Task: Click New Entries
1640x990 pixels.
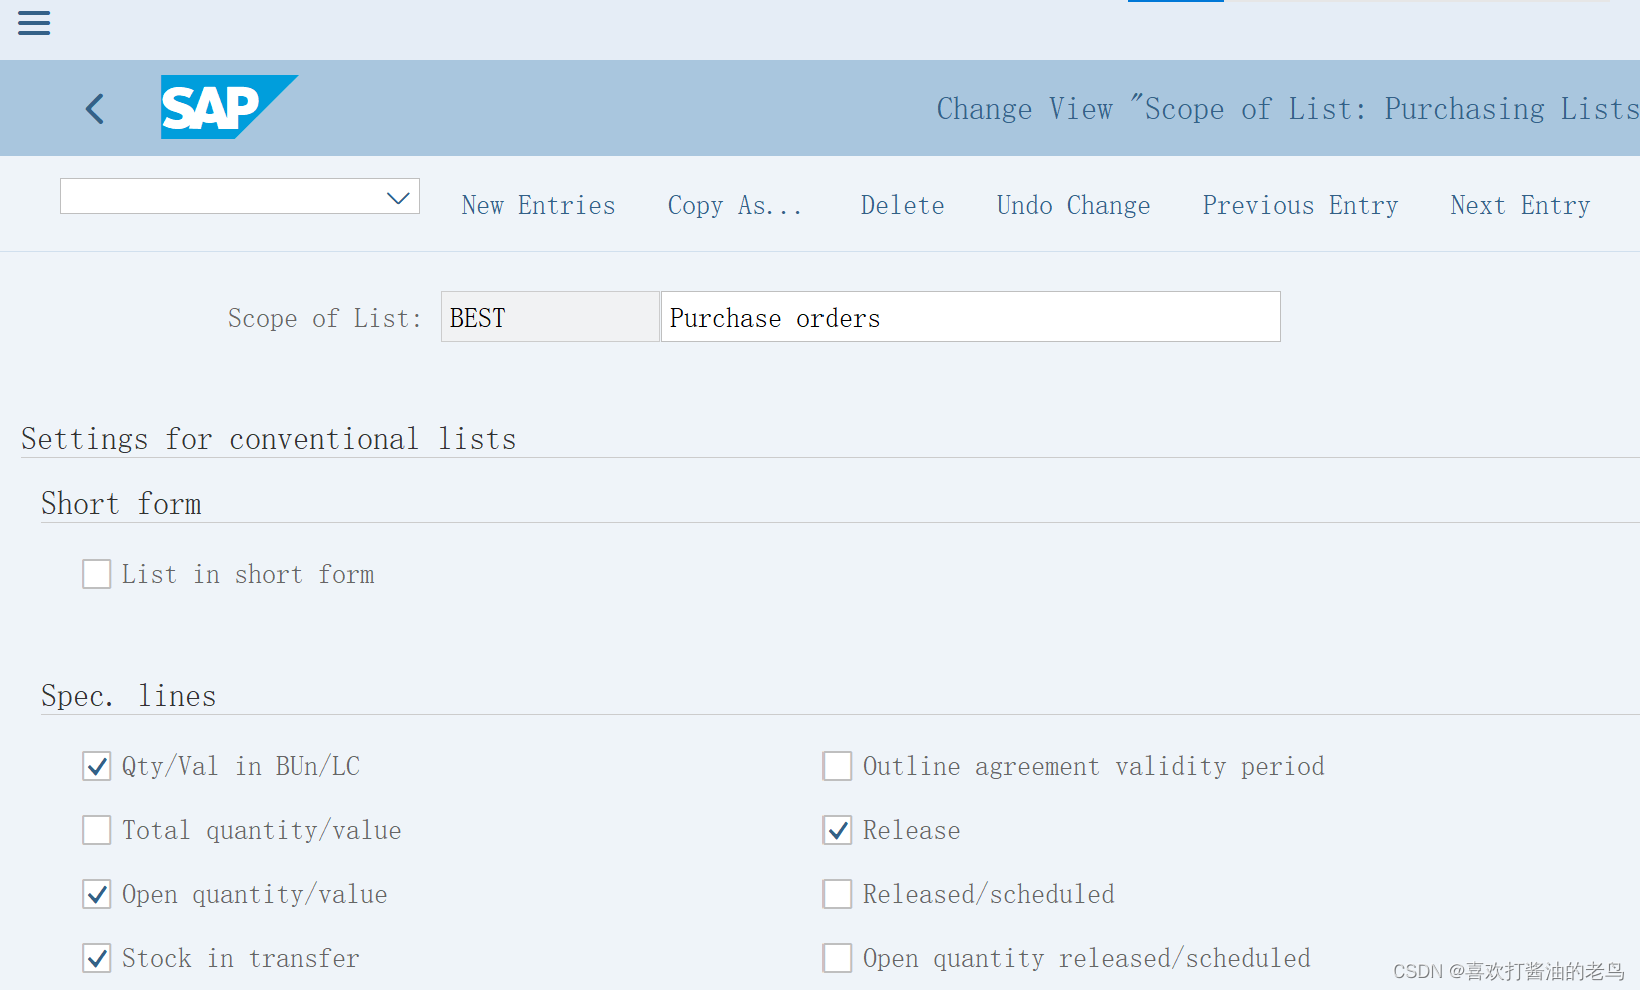Action: click(x=538, y=205)
